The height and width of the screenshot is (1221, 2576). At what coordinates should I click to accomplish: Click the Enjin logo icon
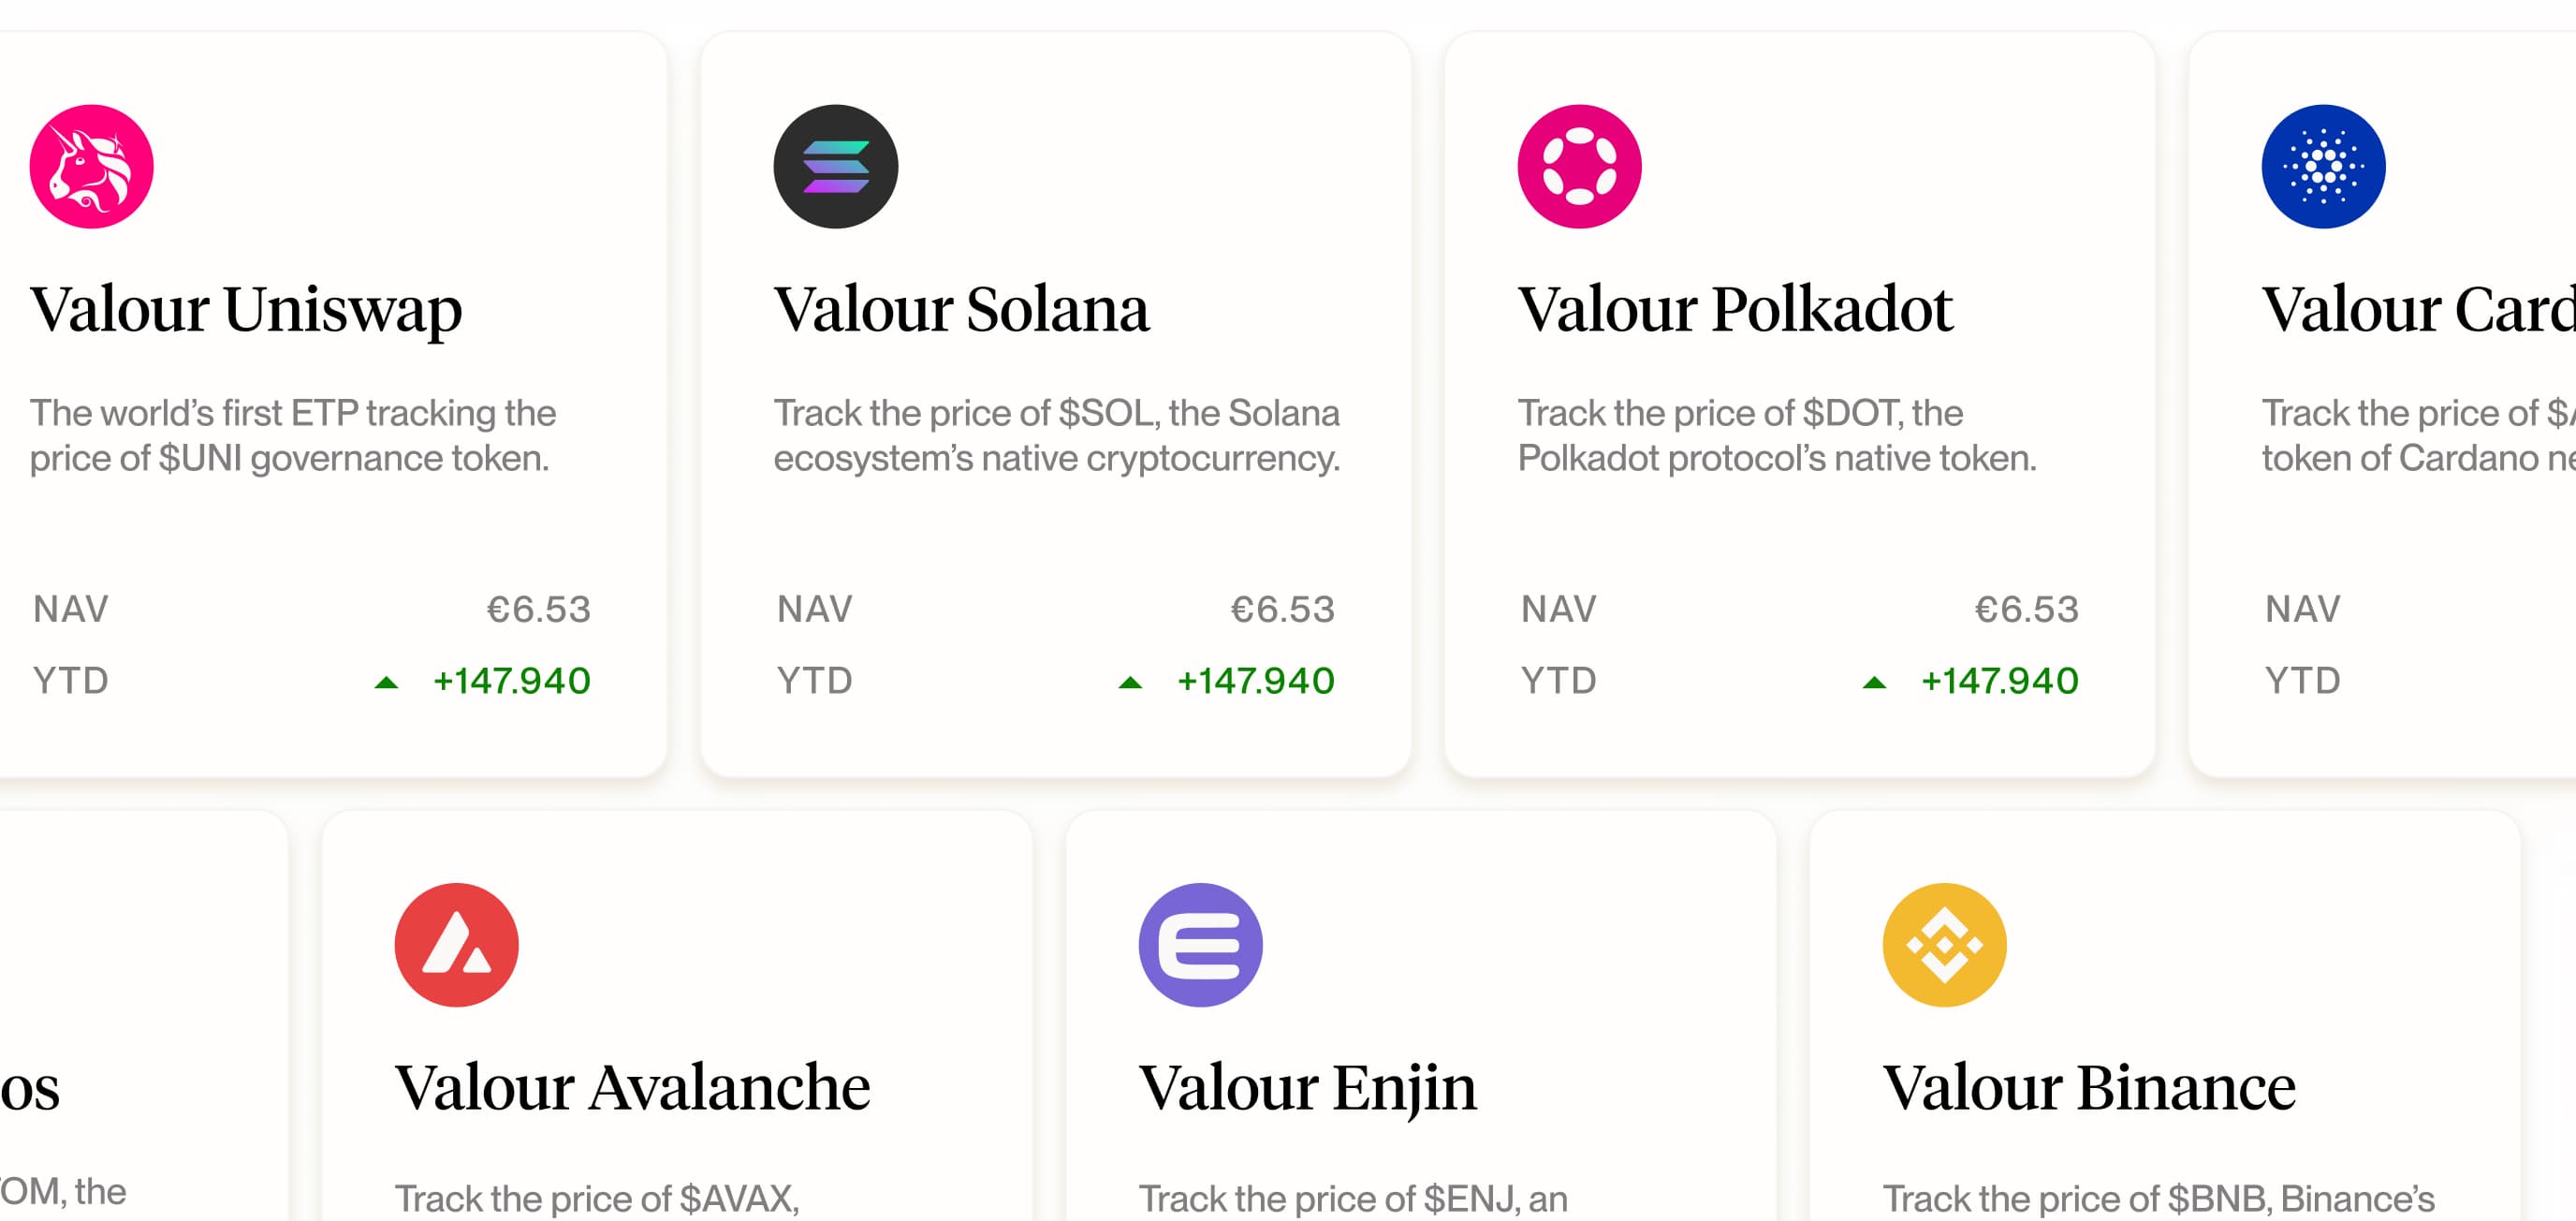pyautogui.click(x=1200, y=945)
